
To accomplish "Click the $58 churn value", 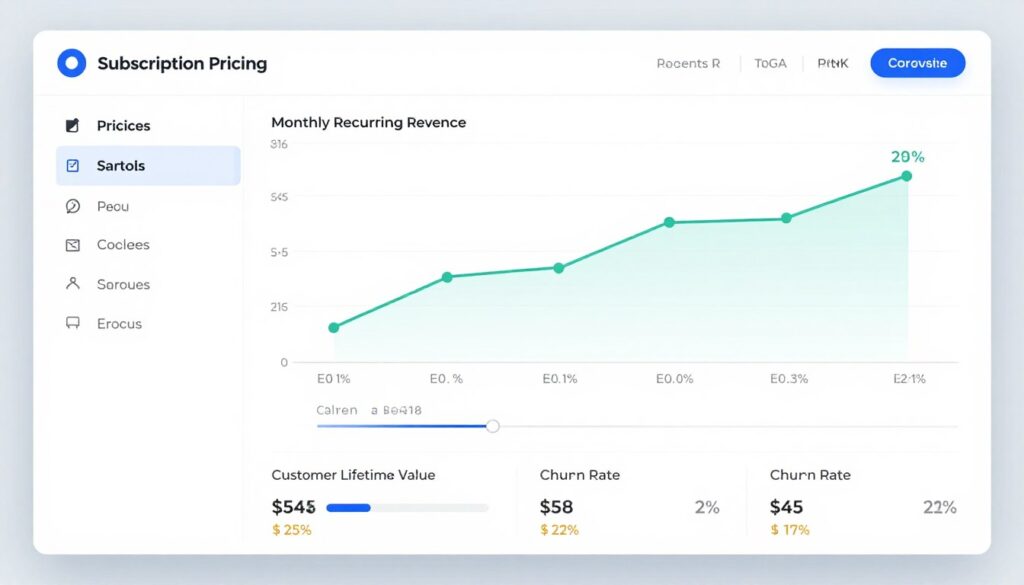I will (x=556, y=507).
